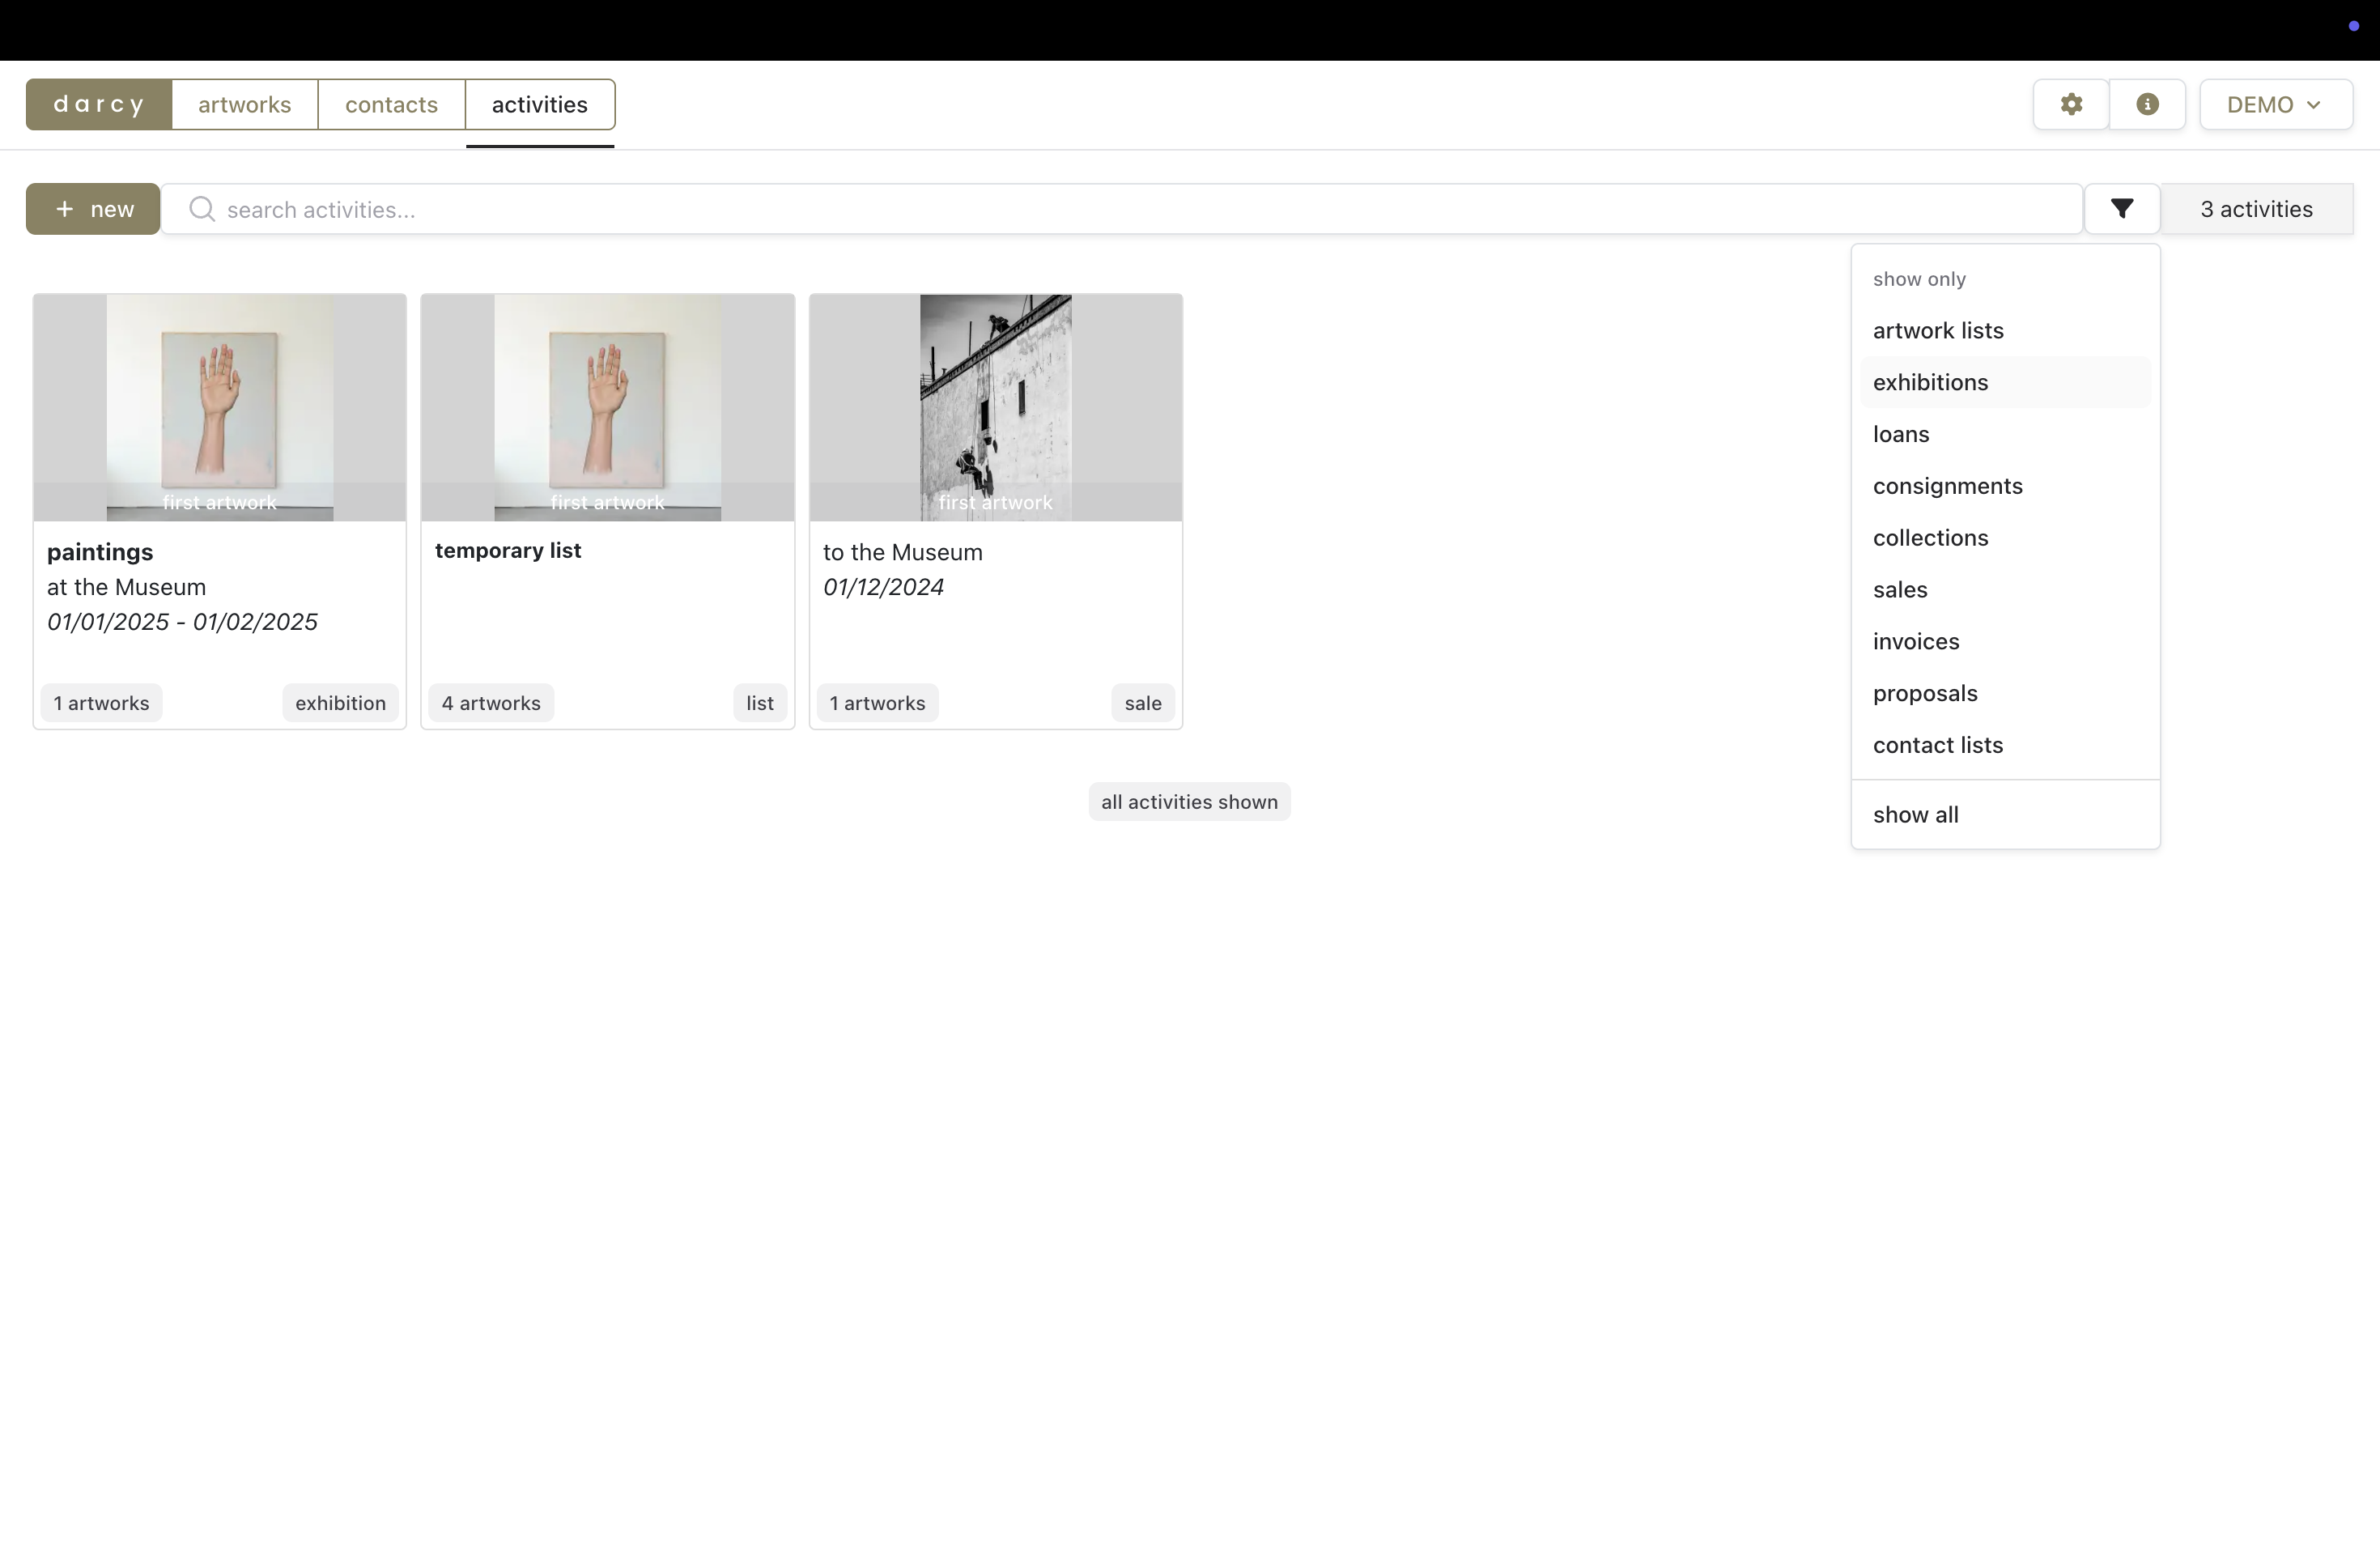Expand the DEMO account dropdown
2380x1548 pixels.
[2275, 104]
